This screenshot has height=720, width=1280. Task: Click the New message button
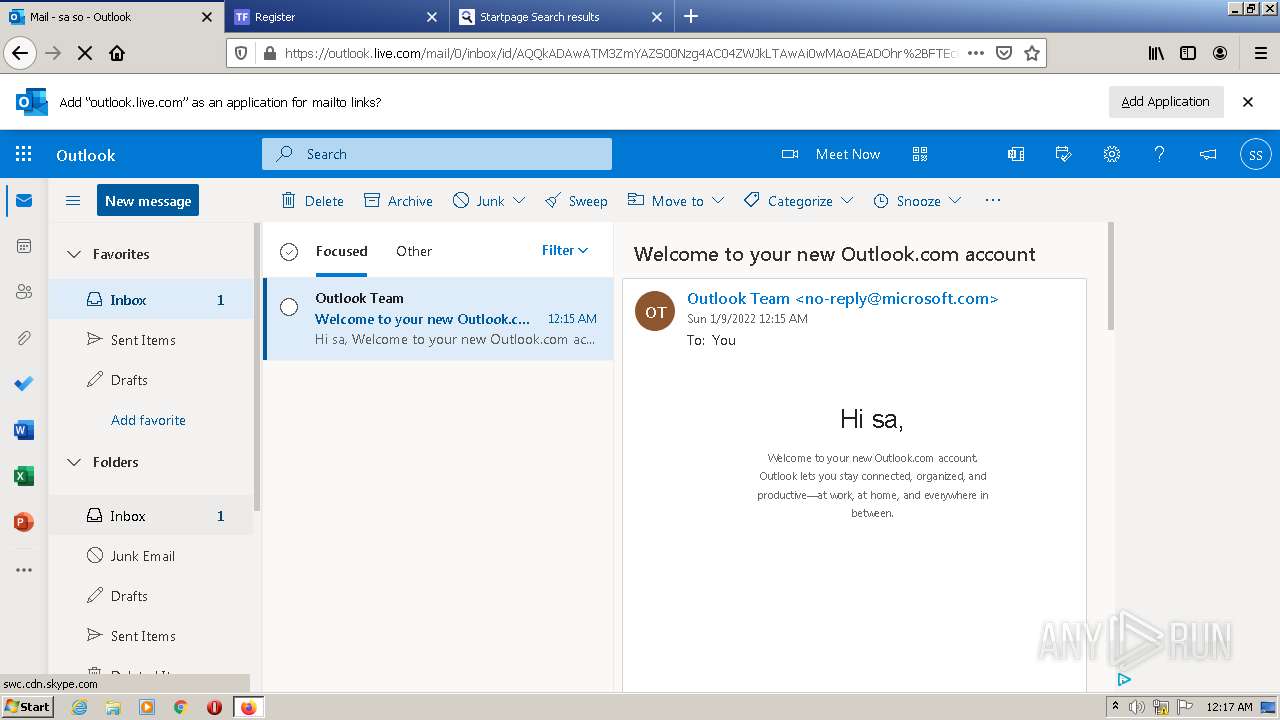(x=148, y=200)
